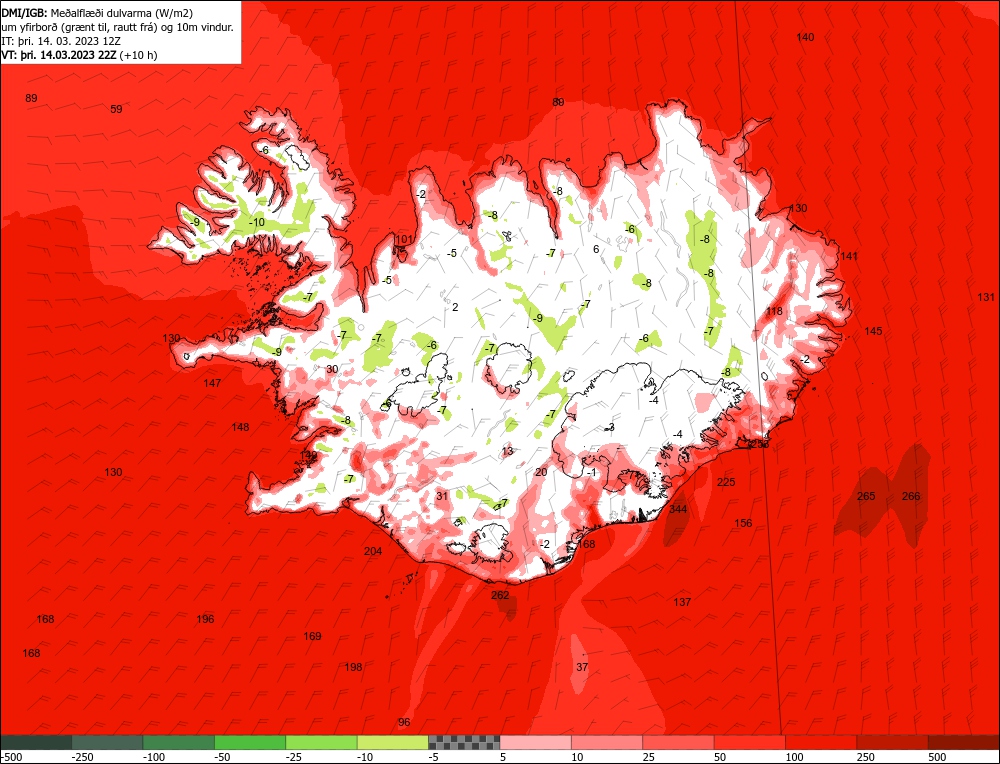
Task: Click the '137' value in the southeast ocean
Action: coord(682,602)
